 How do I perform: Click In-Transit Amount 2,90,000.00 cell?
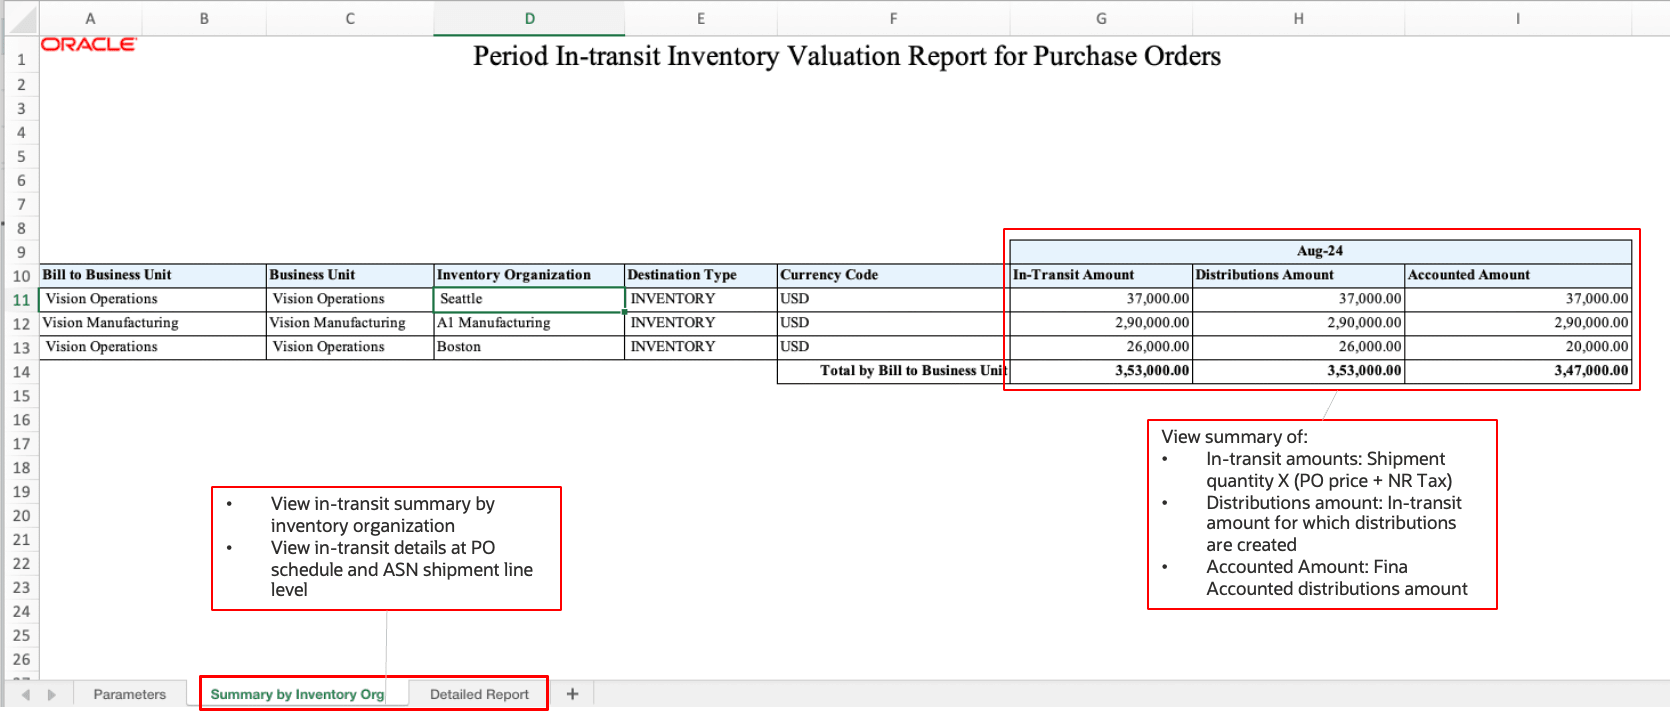click(1101, 323)
